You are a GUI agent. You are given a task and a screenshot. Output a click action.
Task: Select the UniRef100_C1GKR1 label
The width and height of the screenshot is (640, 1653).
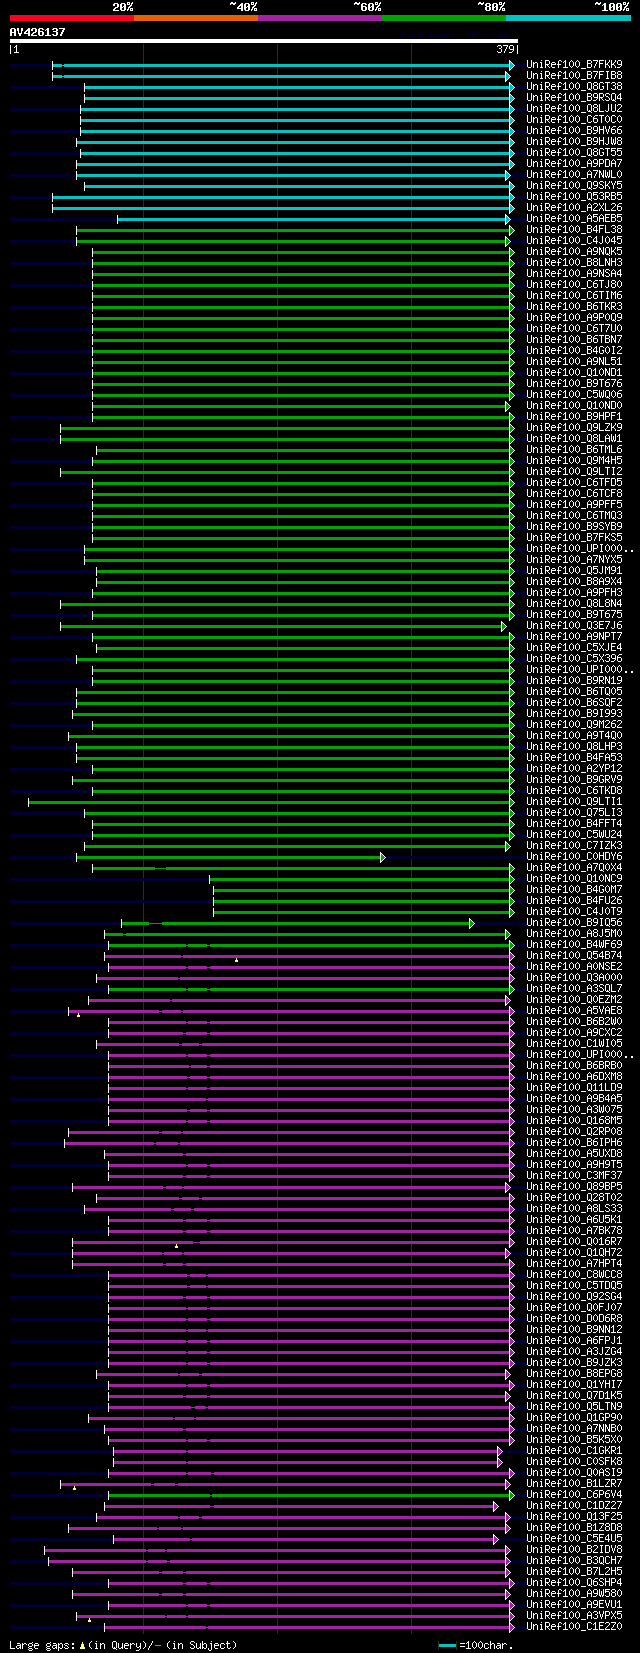coord(574,1451)
